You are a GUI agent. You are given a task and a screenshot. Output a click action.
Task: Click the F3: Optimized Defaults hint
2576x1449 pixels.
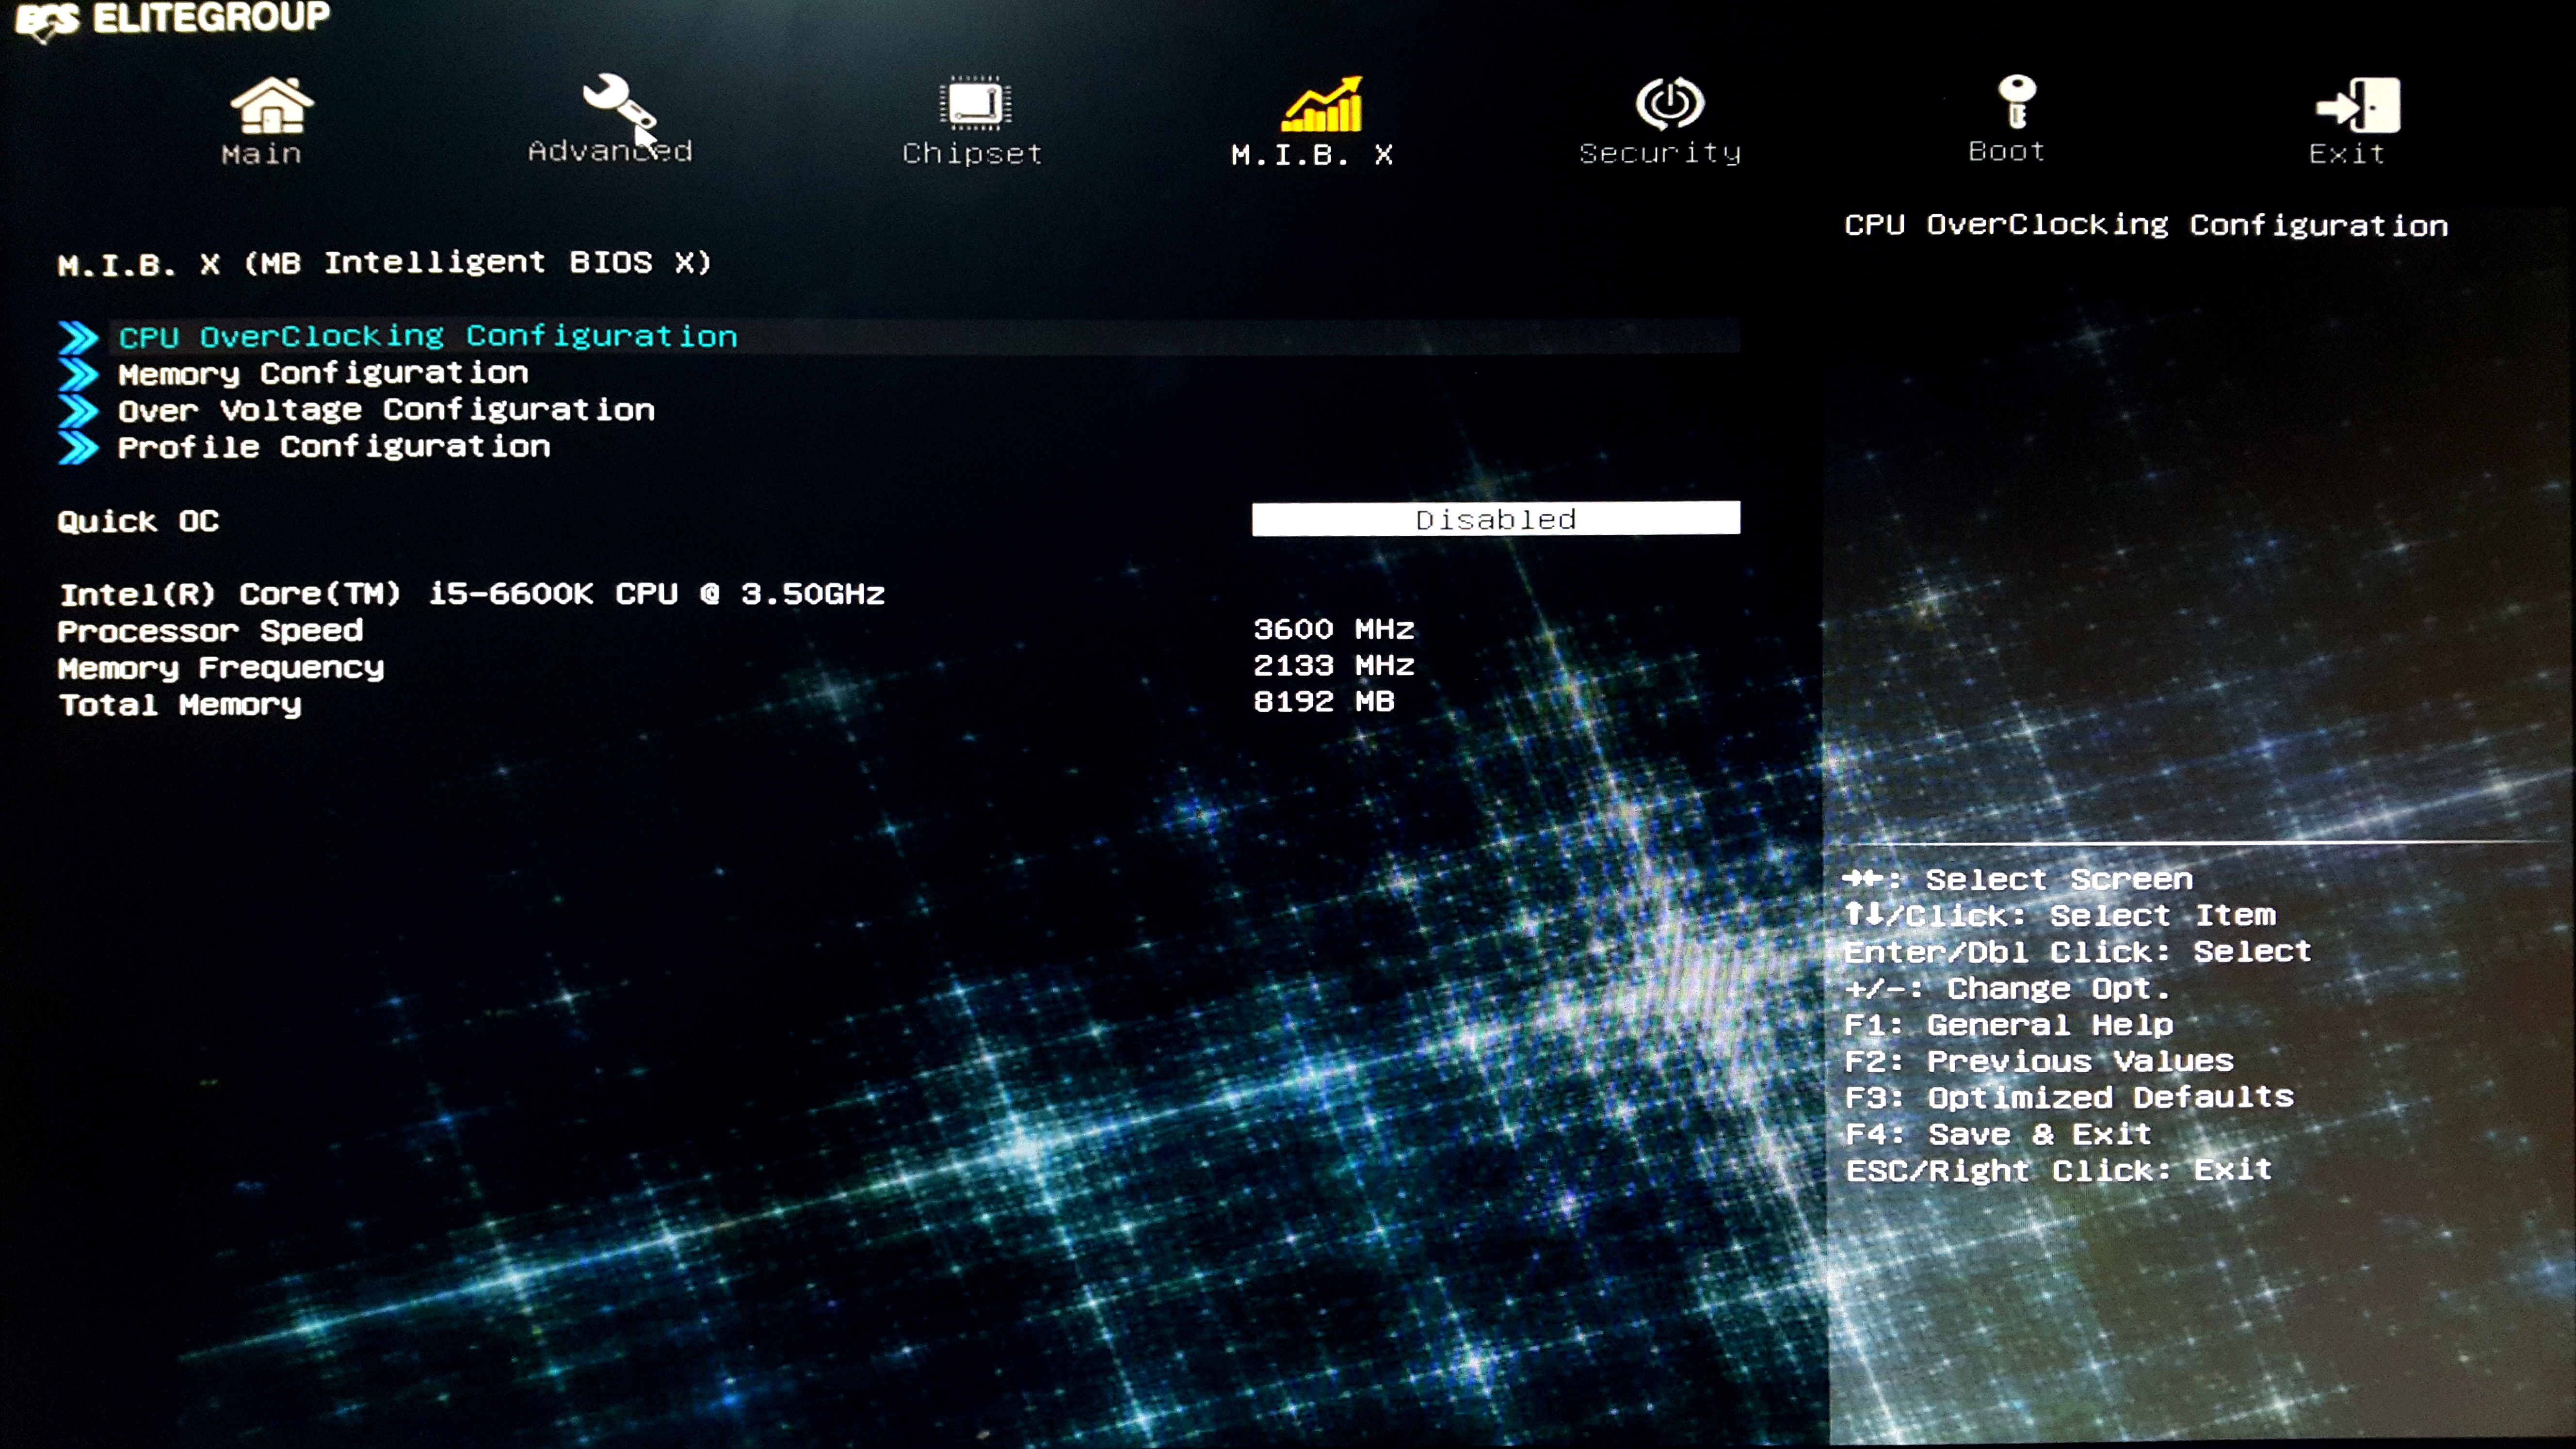(x=2069, y=1098)
